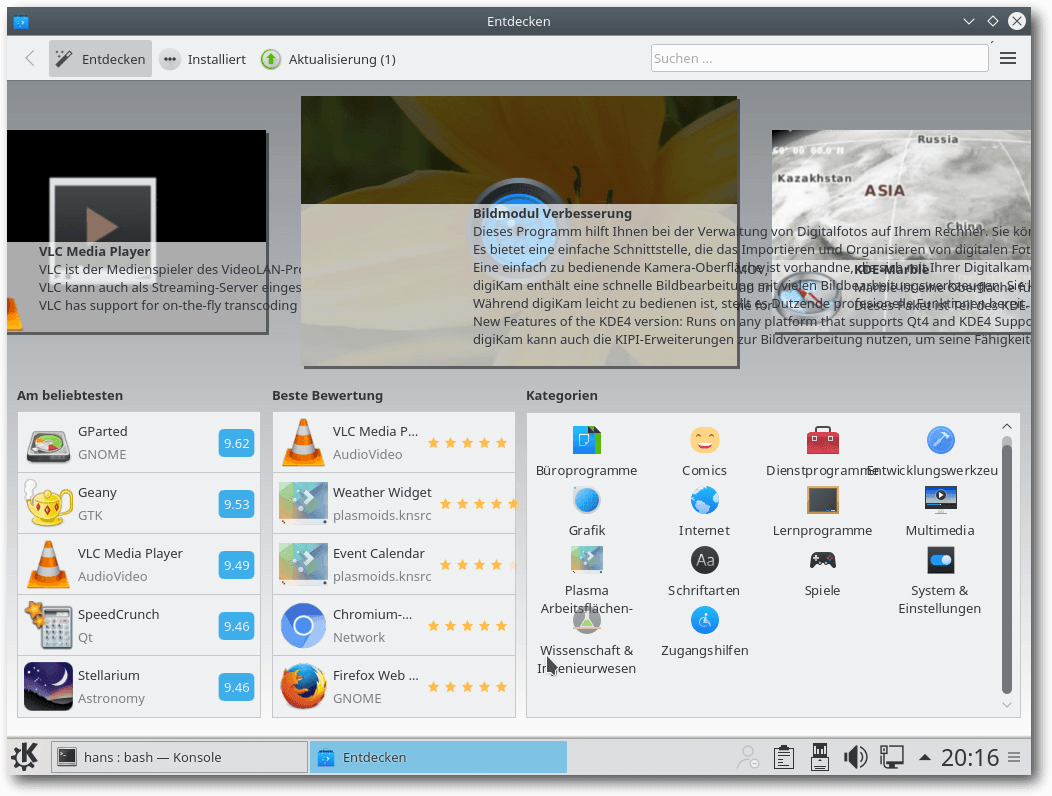Screen dimensions: 1052x796
Task: Open the Multimedia monitor icon
Action: pyautogui.click(x=940, y=501)
